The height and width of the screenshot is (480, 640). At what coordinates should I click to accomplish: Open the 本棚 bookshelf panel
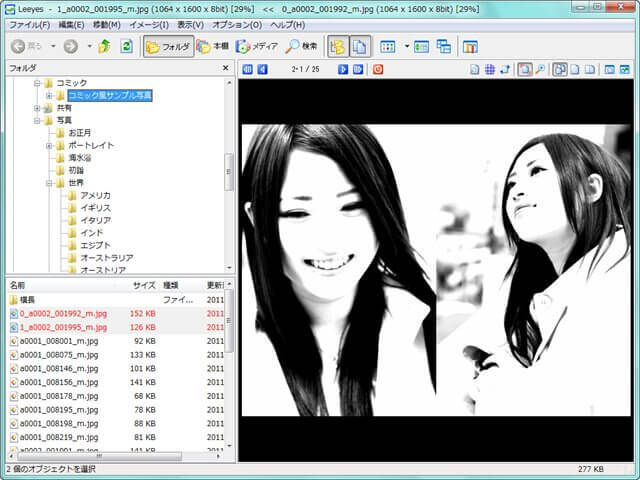(x=212, y=46)
